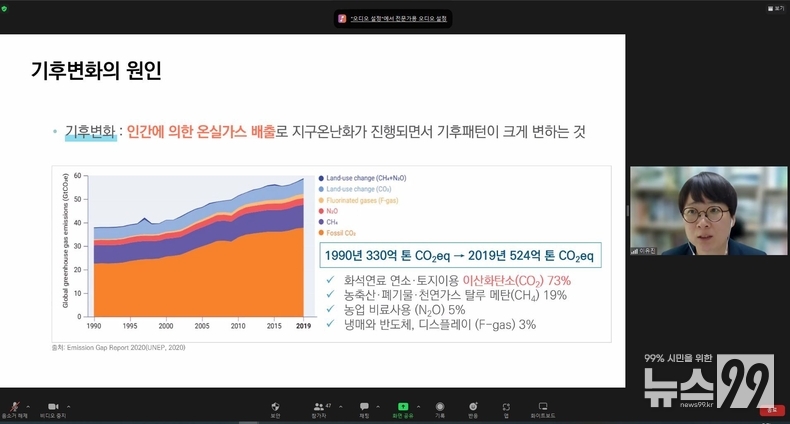Click legend entry Fluorinated gases (F-gas)
The width and height of the screenshot is (790, 424).
tap(359, 200)
